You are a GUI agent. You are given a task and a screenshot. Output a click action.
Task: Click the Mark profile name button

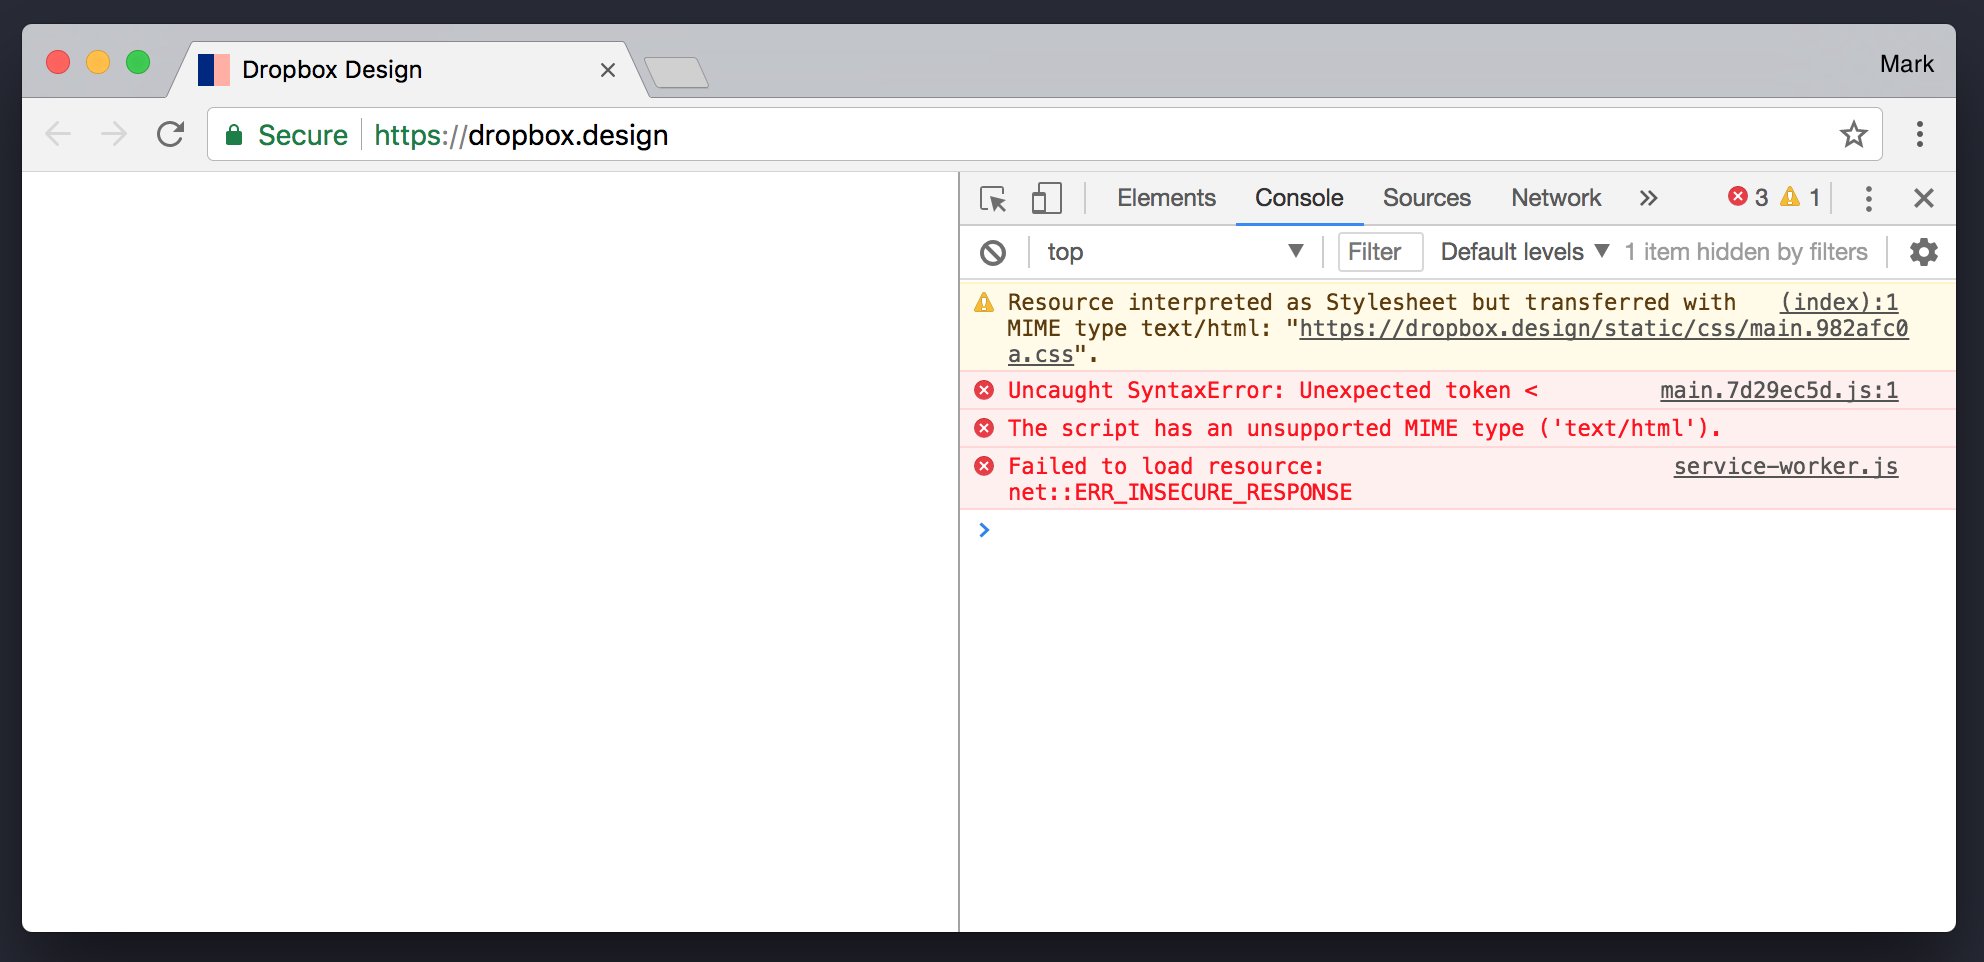coord(1906,64)
